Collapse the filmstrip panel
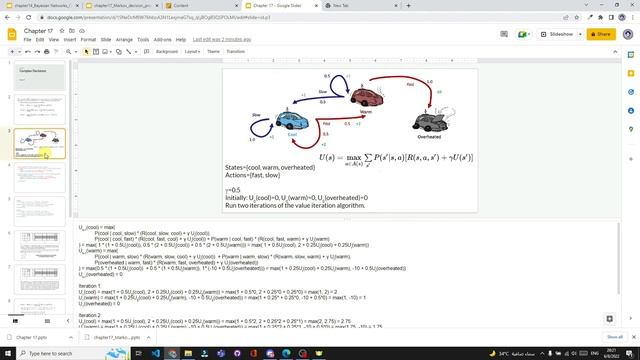This screenshot has width=640, height=360. point(68,321)
